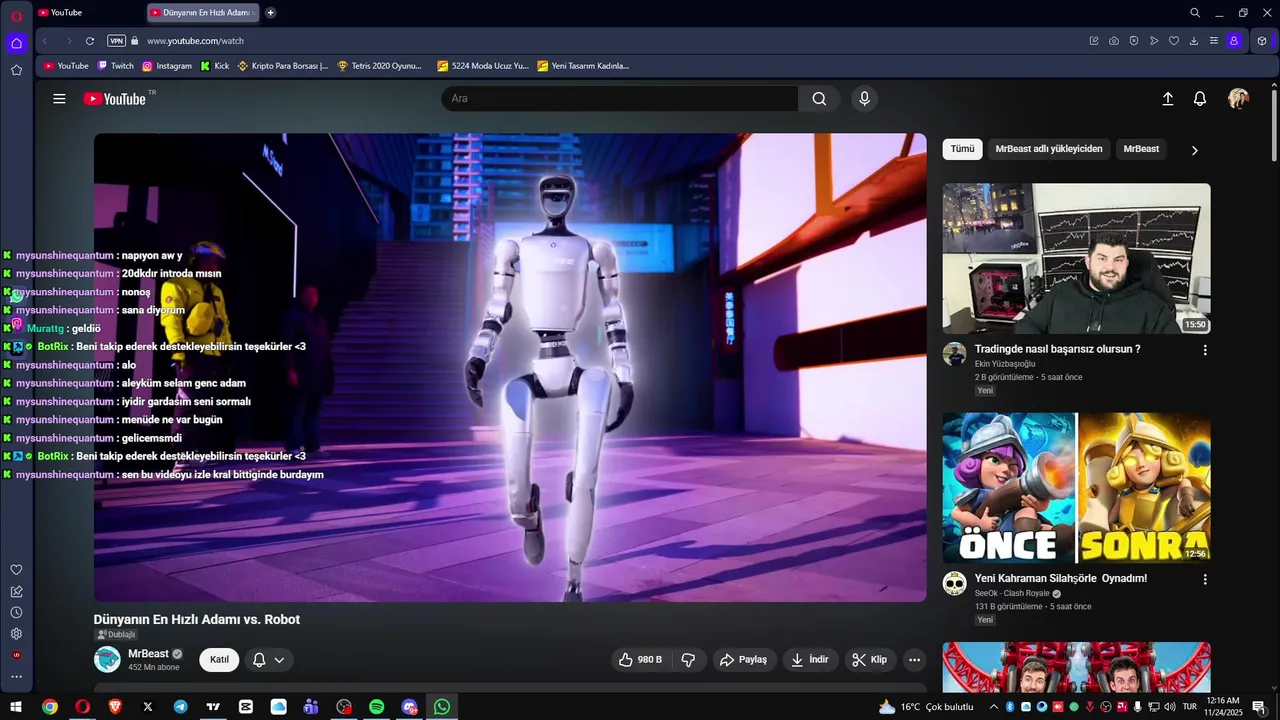Screen dimensions: 1280x720
Task: Open the Tradingde nasıl başarısız olursun thumbnail
Action: tap(1076, 258)
